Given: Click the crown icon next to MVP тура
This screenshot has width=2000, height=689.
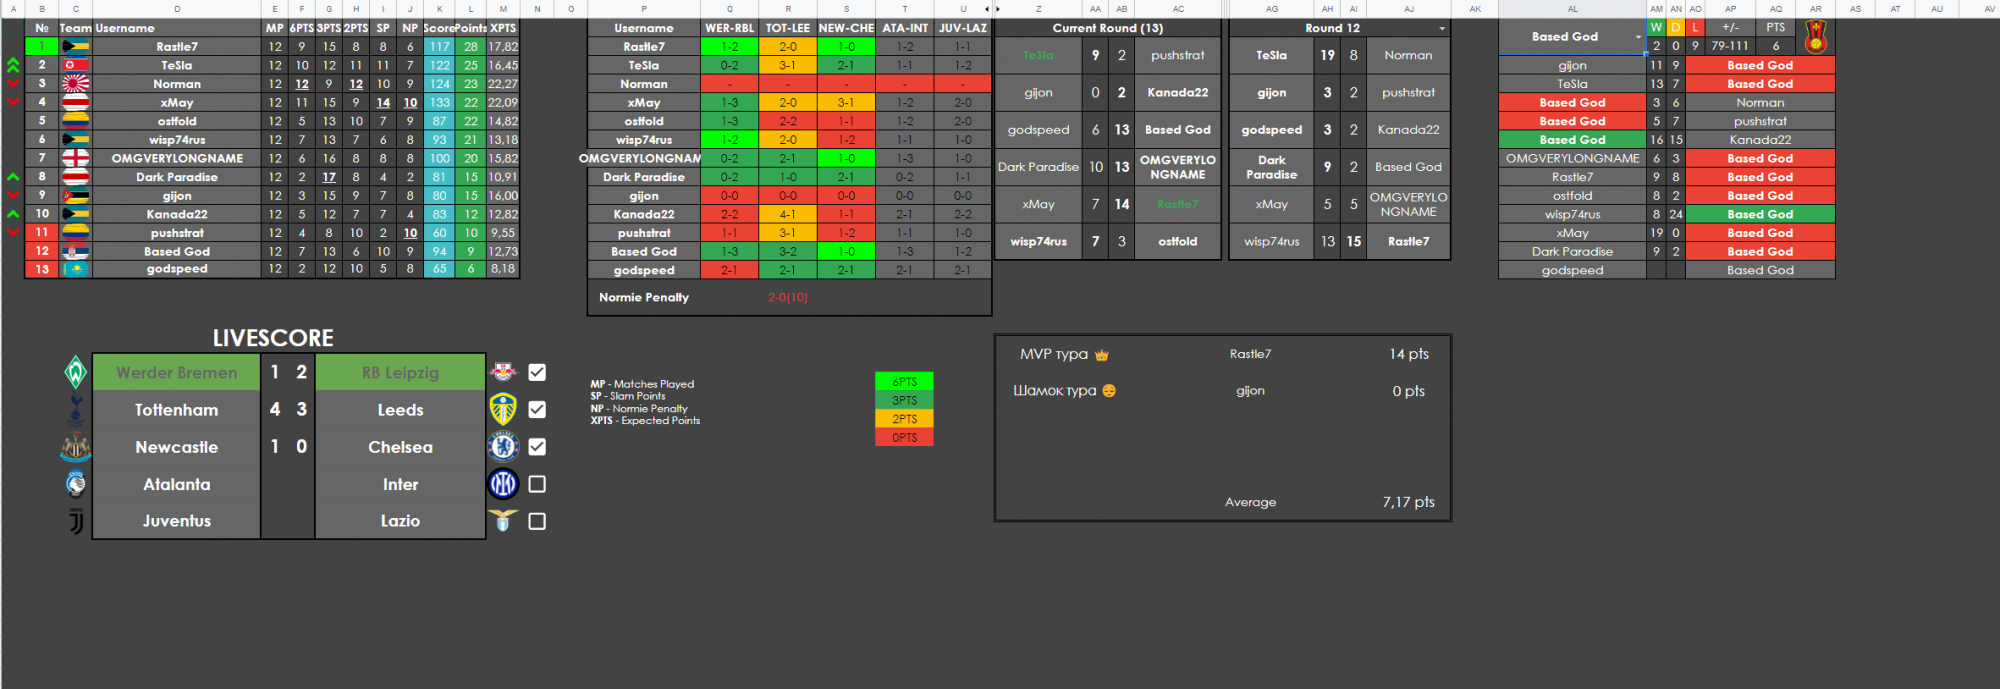Looking at the screenshot, I should (x=1102, y=355).
